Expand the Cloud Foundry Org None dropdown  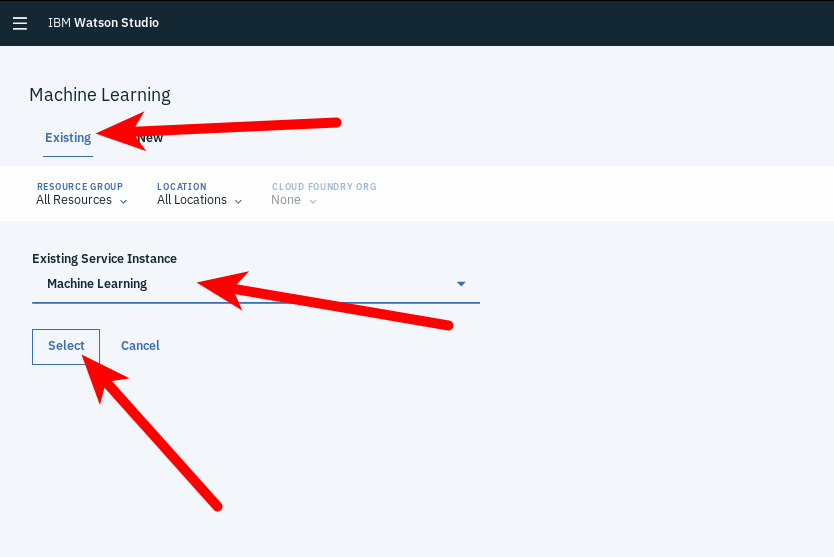coord(294,200)
